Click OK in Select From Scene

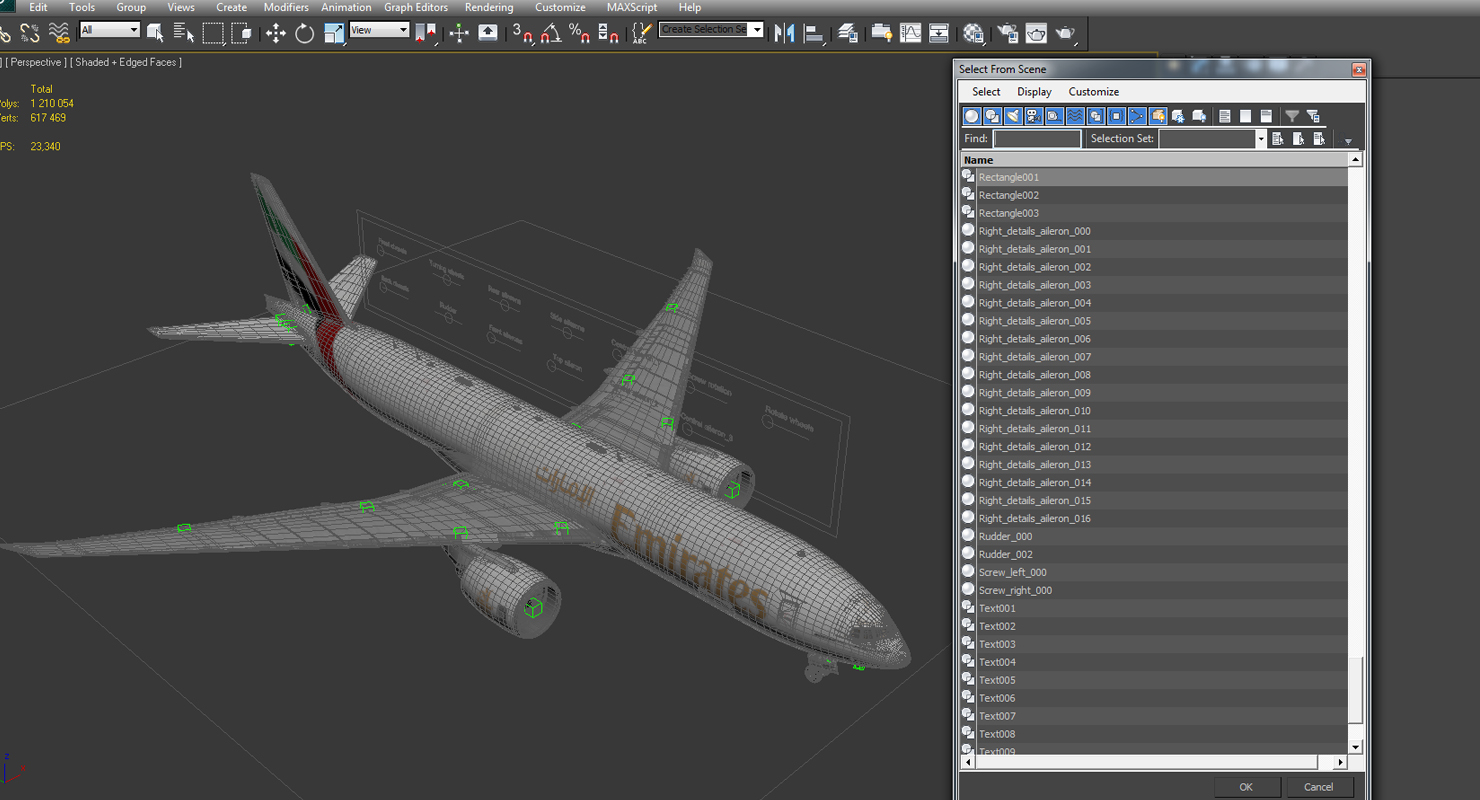tap(1246, 786)
